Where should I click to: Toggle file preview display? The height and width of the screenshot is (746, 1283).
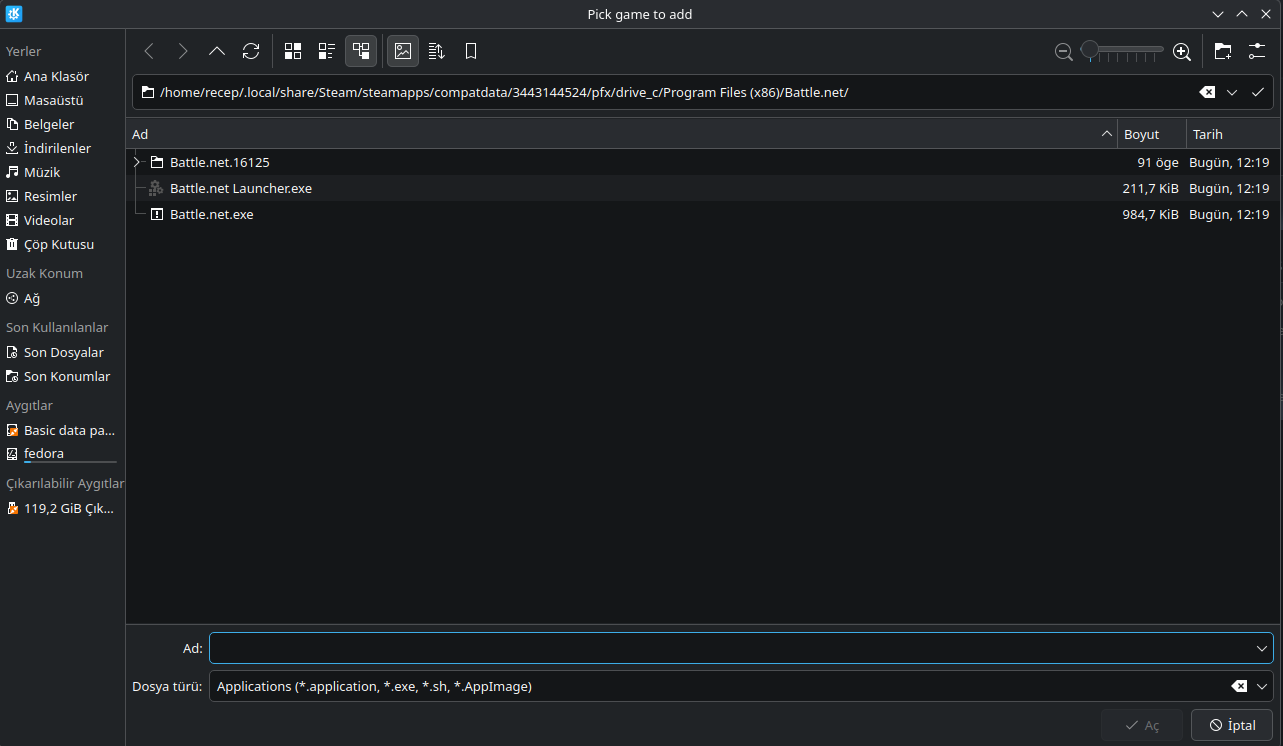point(403,51)
